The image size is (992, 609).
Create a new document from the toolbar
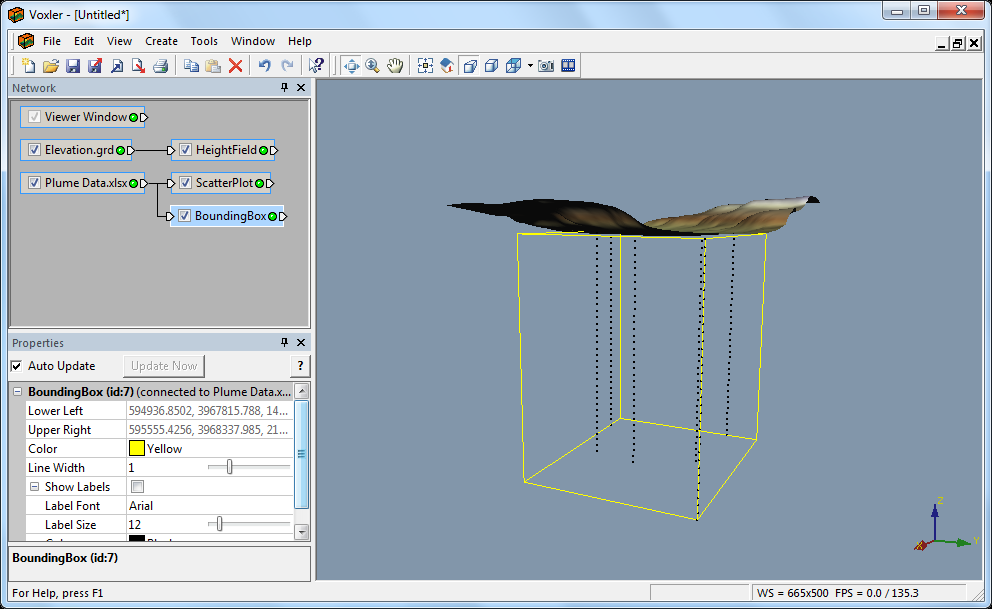(28, 65)
